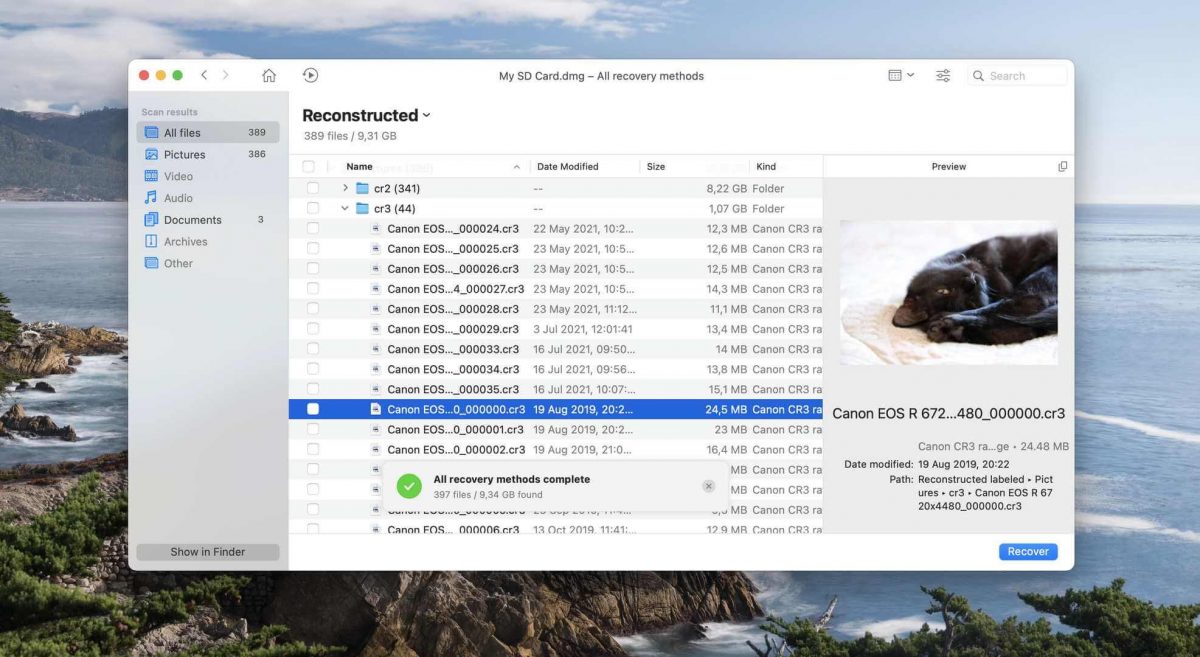Click the Show in Finder button
The image size is (1200, 657).
208,552
